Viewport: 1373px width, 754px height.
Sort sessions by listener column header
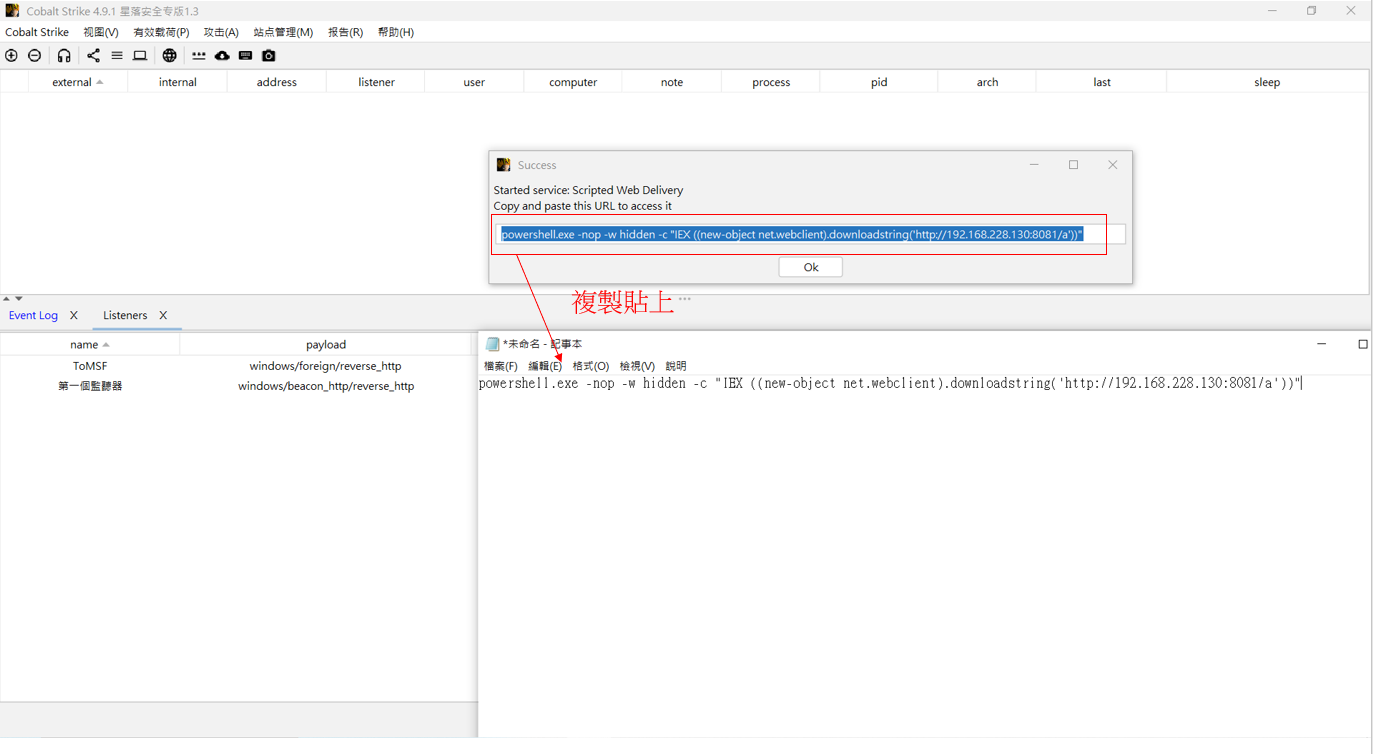(x=376, y=82)
